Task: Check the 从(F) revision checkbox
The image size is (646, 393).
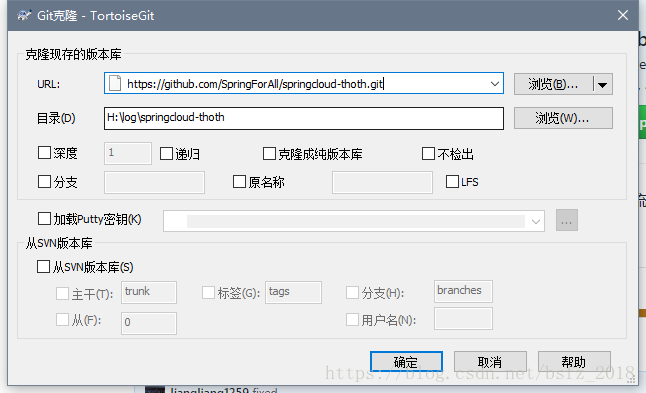Action: 62,320
